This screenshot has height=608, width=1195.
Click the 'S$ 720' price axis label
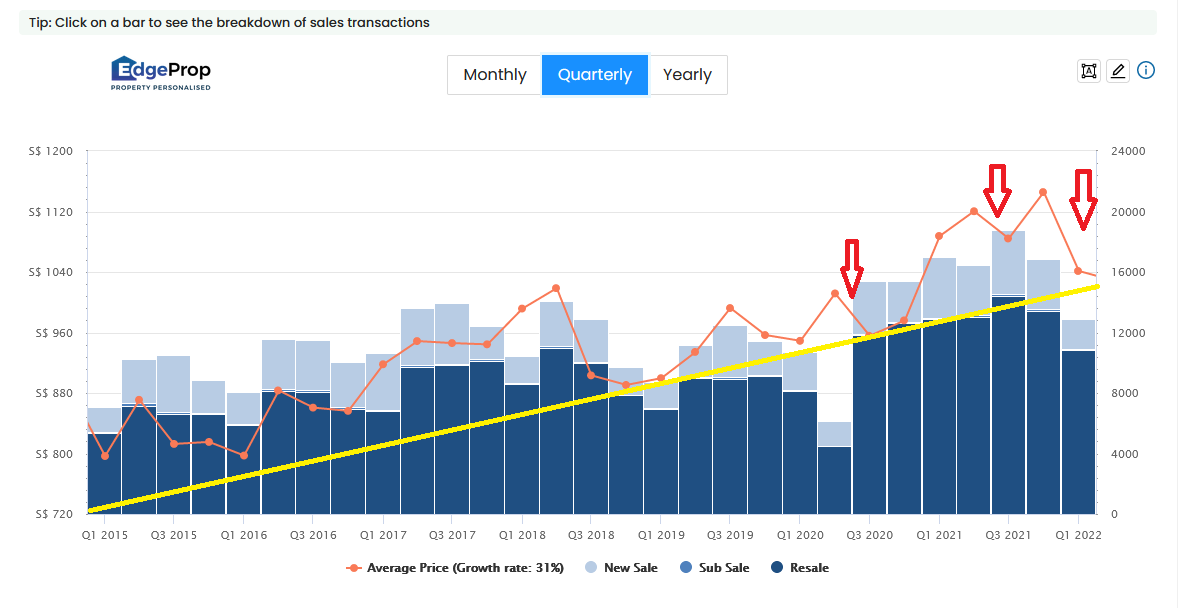54,514
